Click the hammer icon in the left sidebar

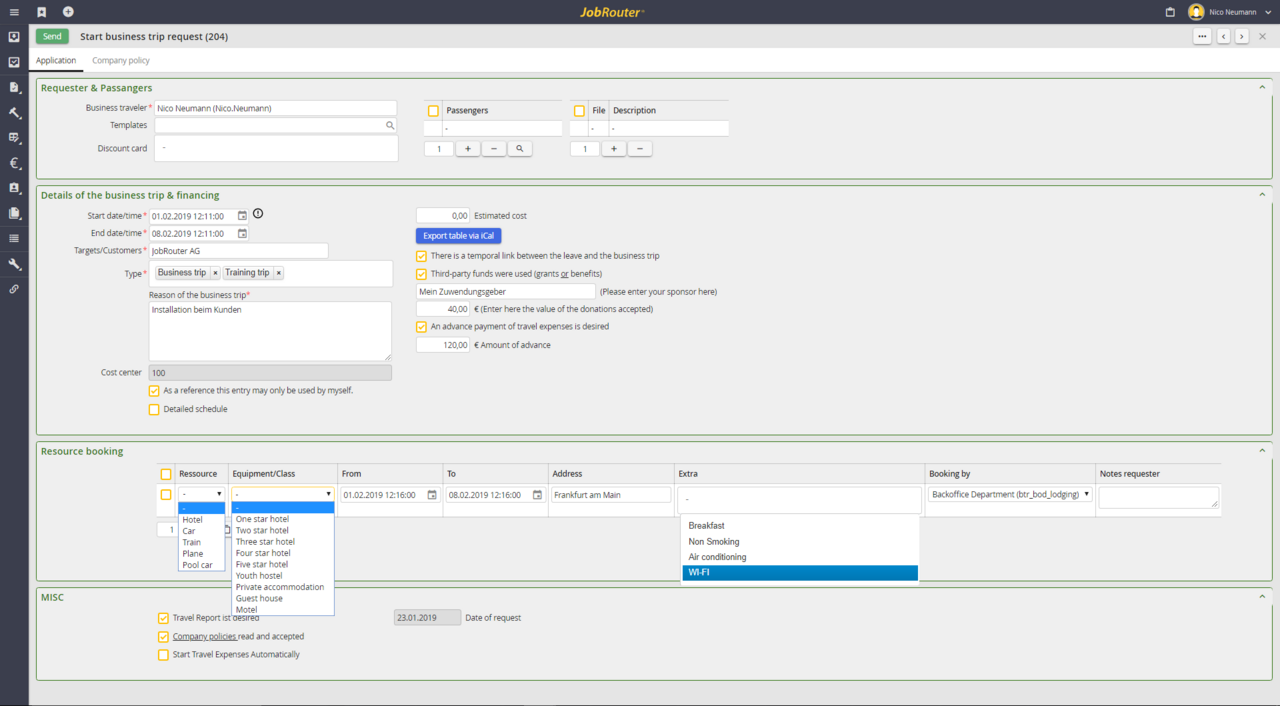(14, 113)
